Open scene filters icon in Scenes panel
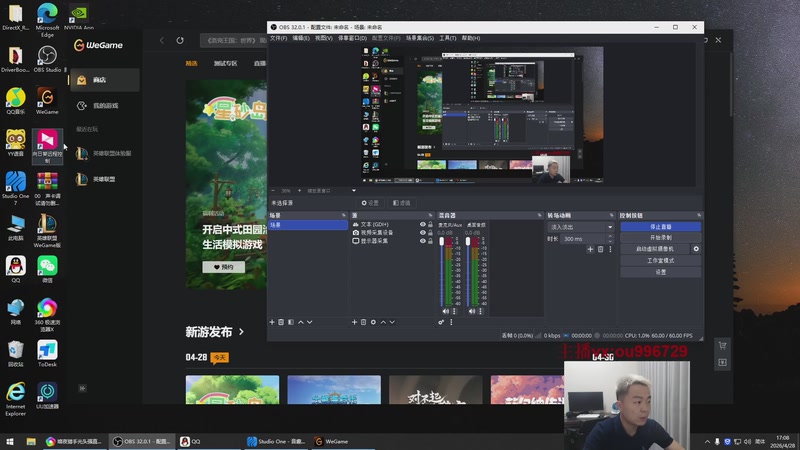This screenshot has height=450, width=800. click(x=291, y=322)
